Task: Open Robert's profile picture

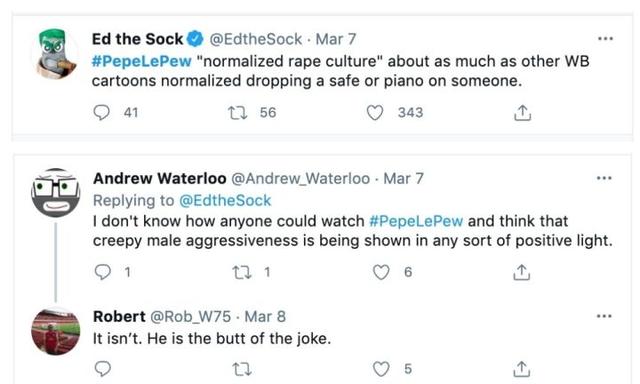Action: [x=56, y=331]
